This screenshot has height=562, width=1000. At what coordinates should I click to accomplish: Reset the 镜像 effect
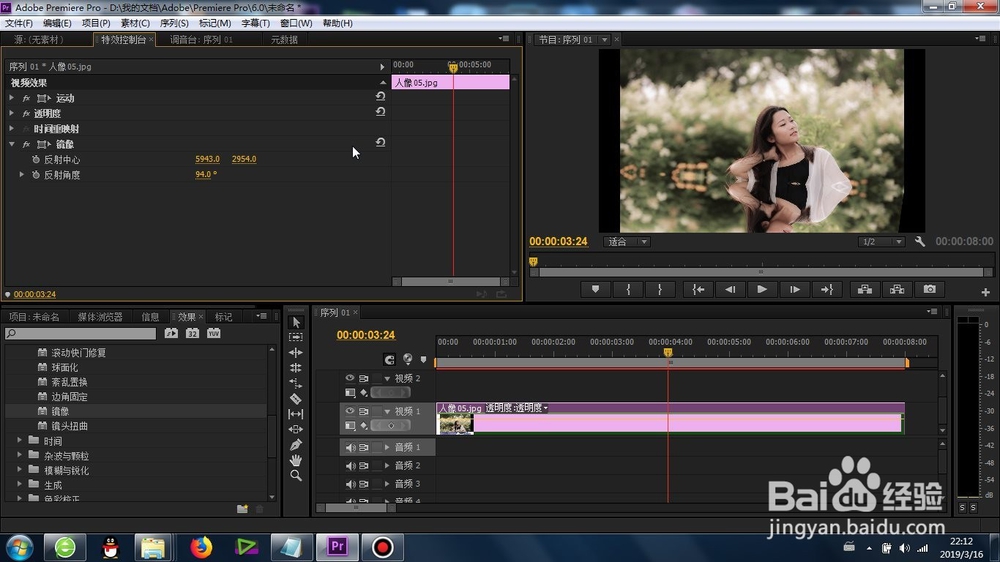pyautogui.click(x=381, y=143)
